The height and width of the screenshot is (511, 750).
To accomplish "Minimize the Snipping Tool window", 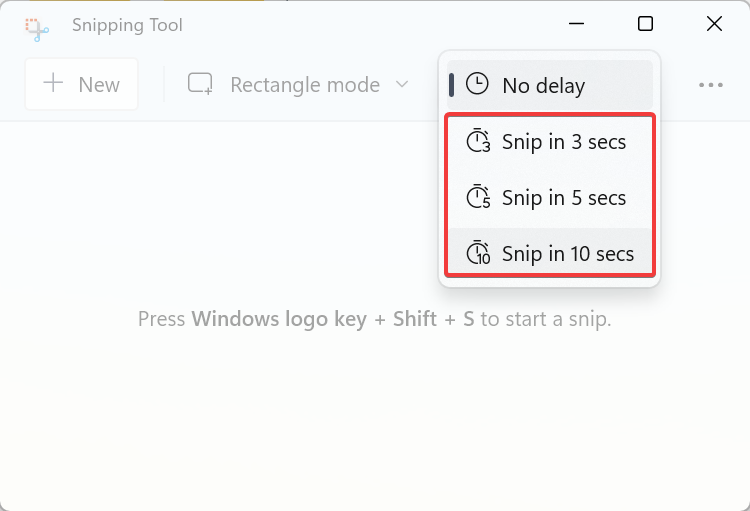I will click(x=576, y=23).
